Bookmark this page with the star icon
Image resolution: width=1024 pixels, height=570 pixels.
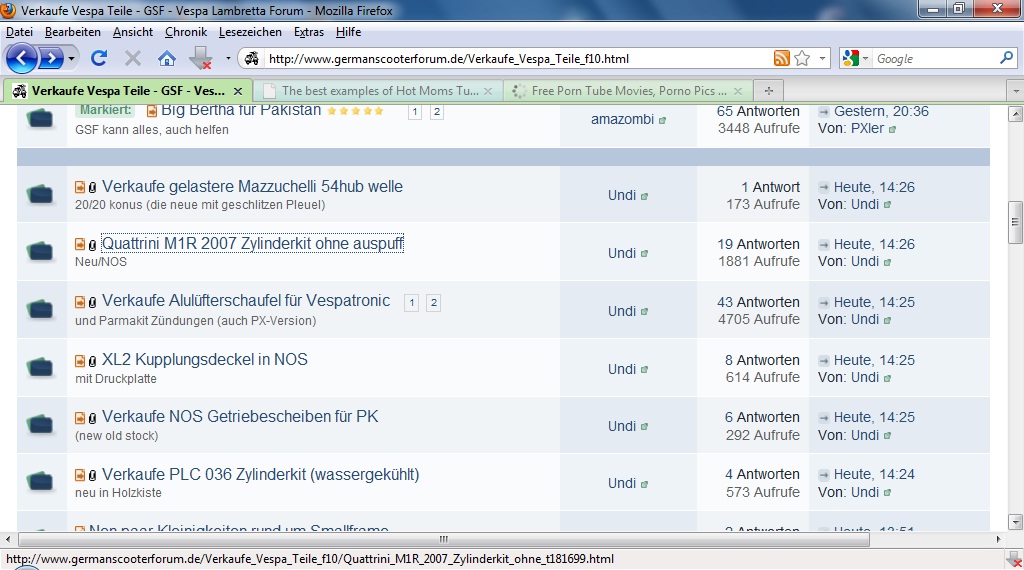point(802,59)
